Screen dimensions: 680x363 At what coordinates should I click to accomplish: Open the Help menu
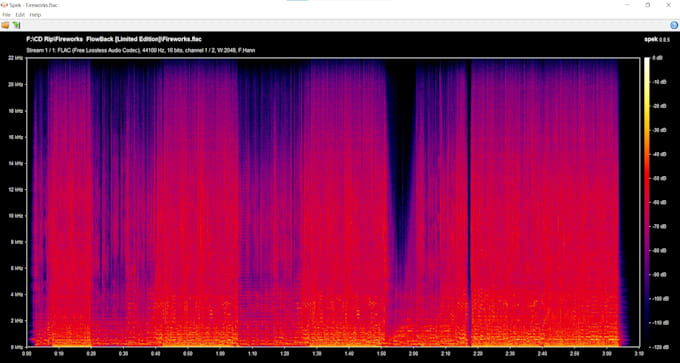pos(35,15)
